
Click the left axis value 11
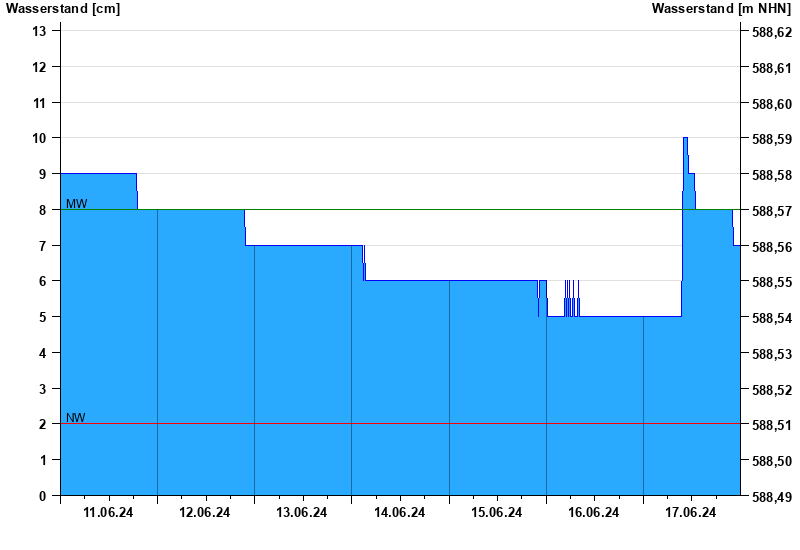click(x=39, y=103)
